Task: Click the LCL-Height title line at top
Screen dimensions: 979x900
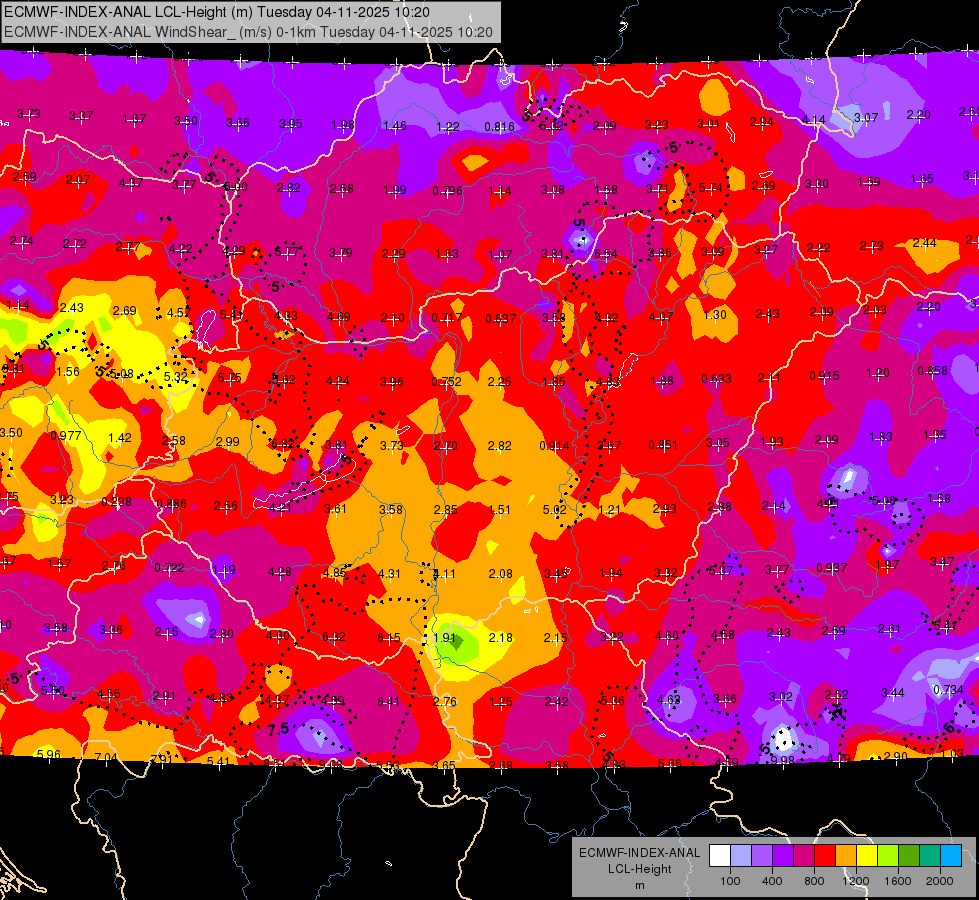Action: coord(217,12)
